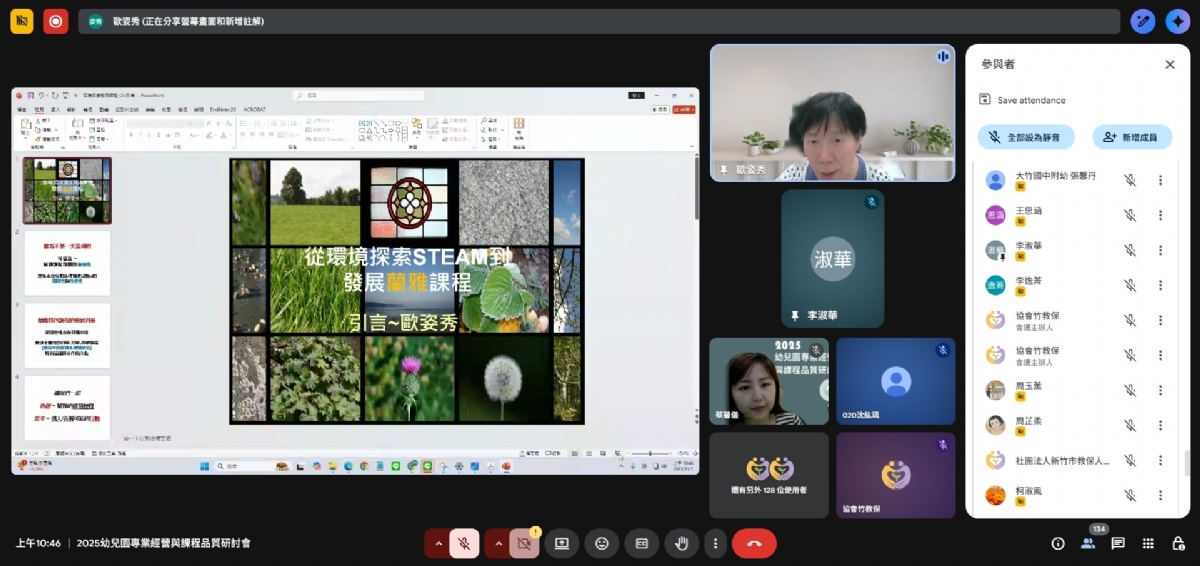Toggle the microphone mute button
This screenshot has height=566, width=1200.
pyautogui.click(x=464, y=543)
